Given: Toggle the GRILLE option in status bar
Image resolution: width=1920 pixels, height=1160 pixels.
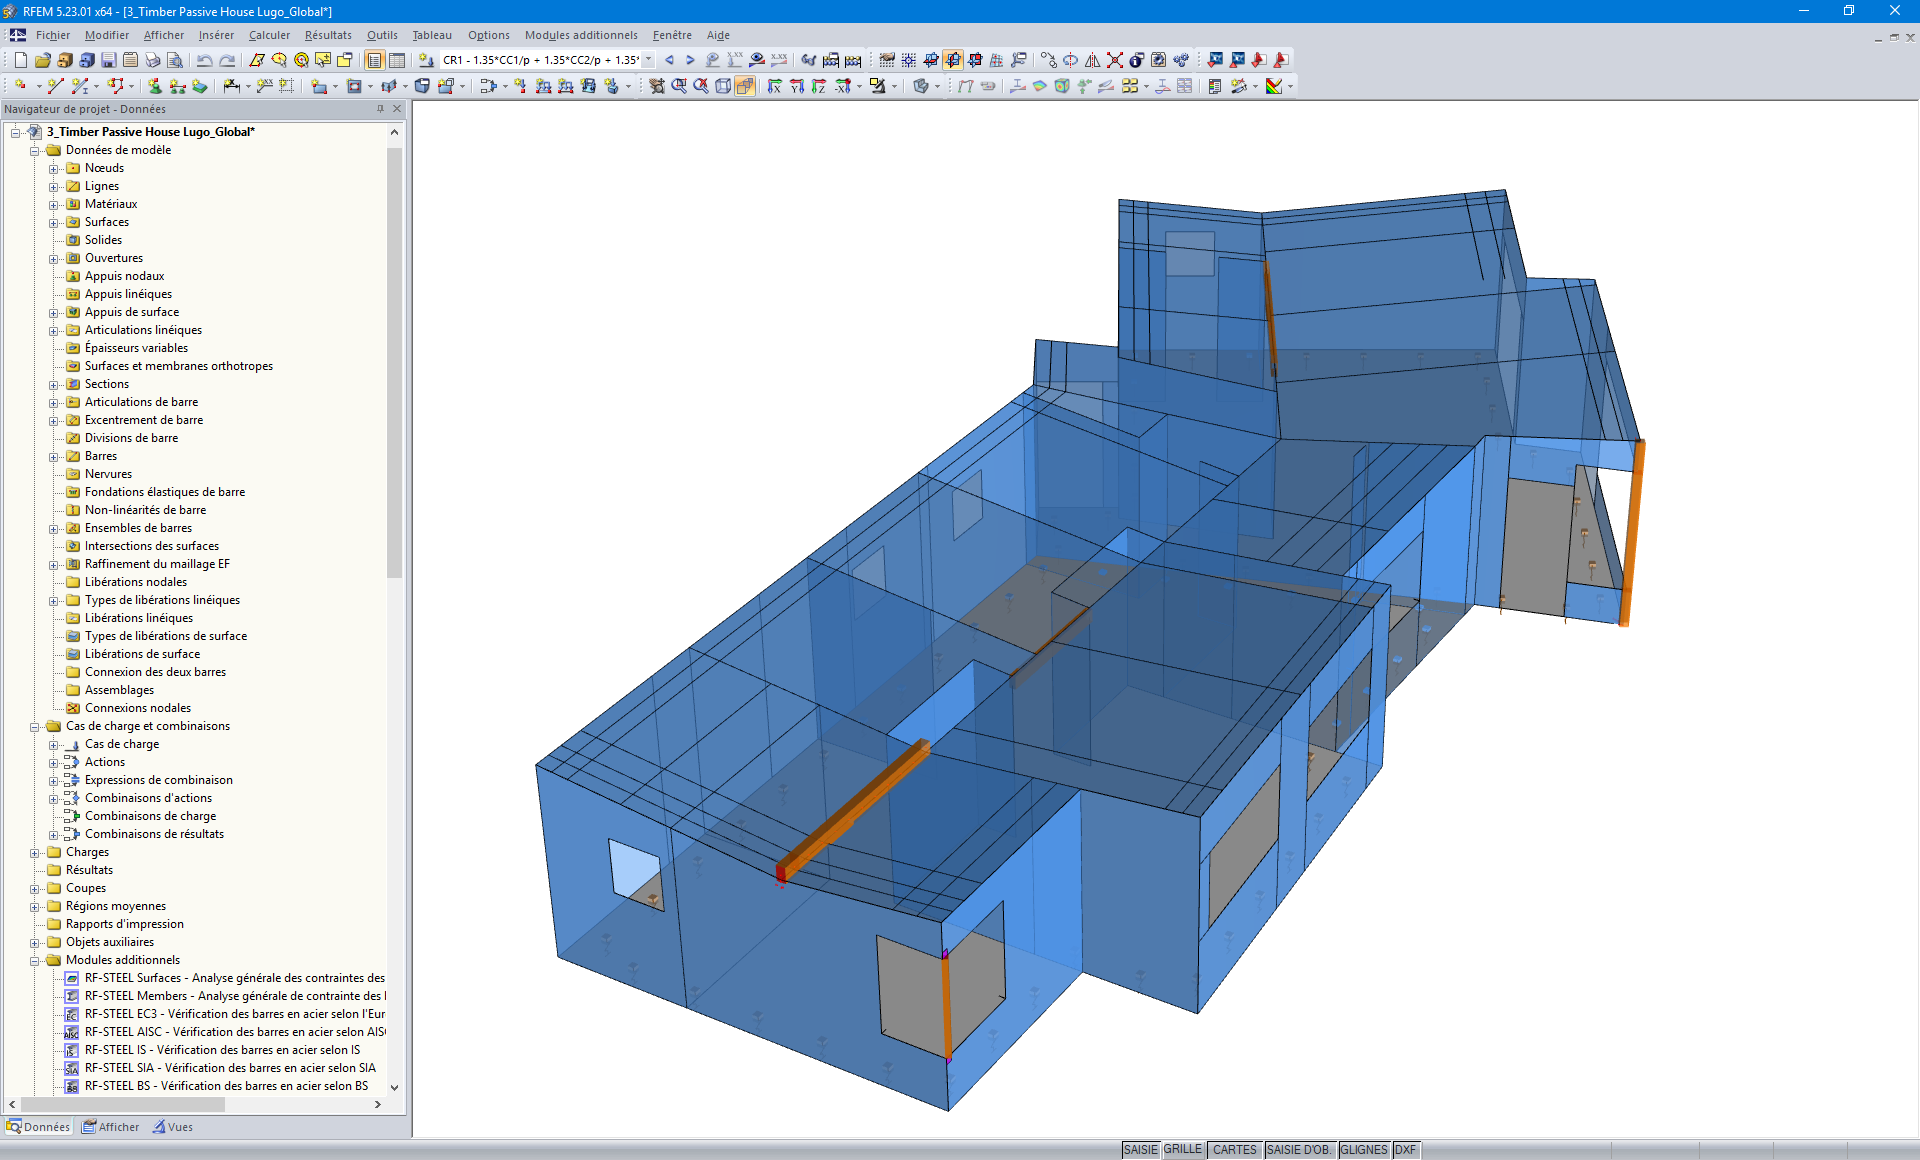Looking at the screenshot, I should tap(1181, 1149).
